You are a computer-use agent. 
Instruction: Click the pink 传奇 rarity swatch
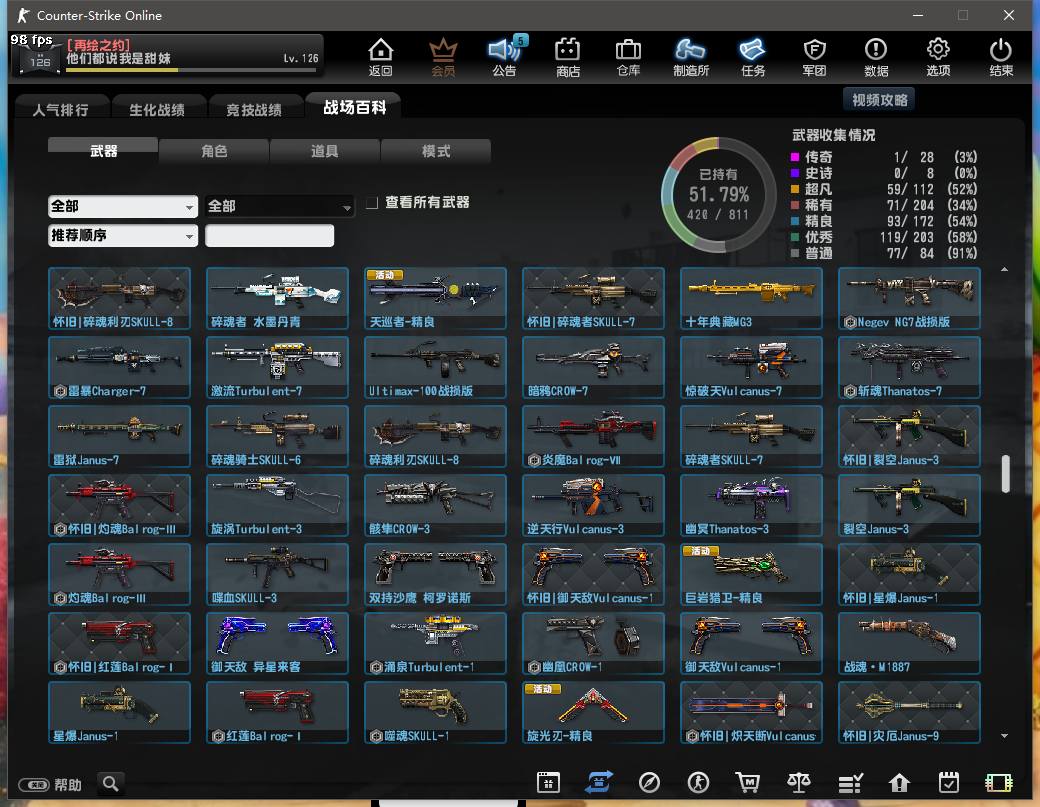(x=795, y=157)
